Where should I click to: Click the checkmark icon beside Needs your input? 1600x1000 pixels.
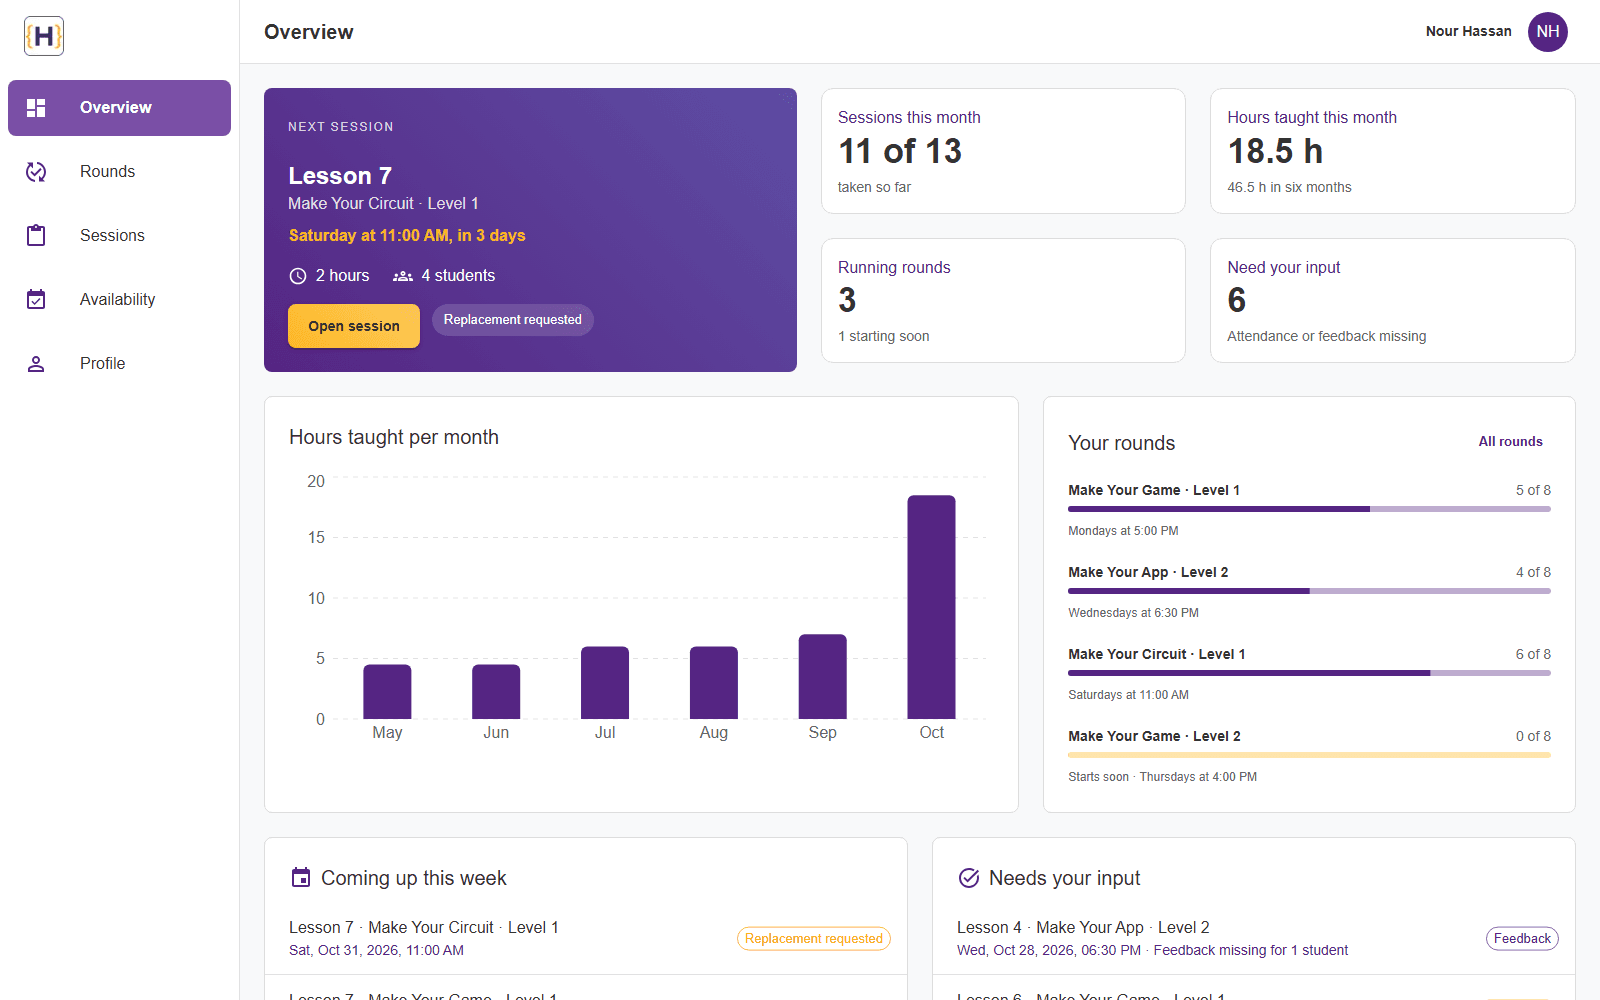click(x=969, y=878)
